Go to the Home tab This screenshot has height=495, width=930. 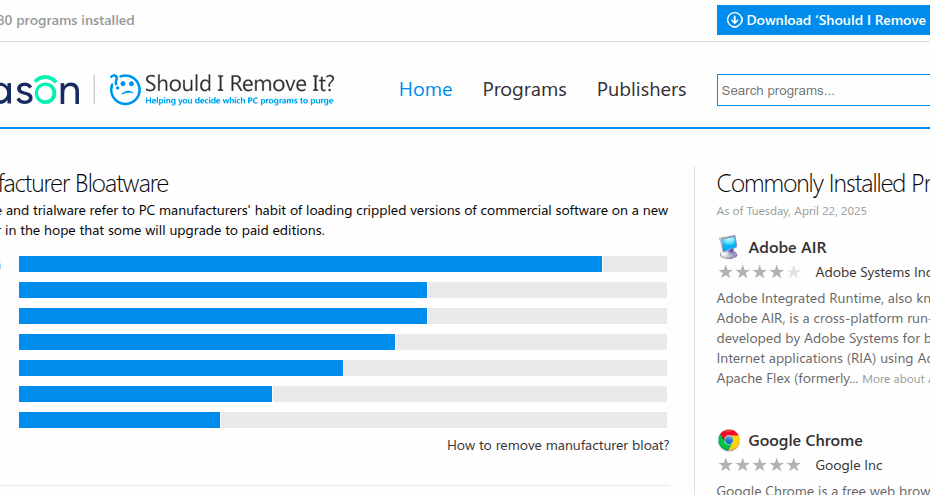[x=425, y=90]
